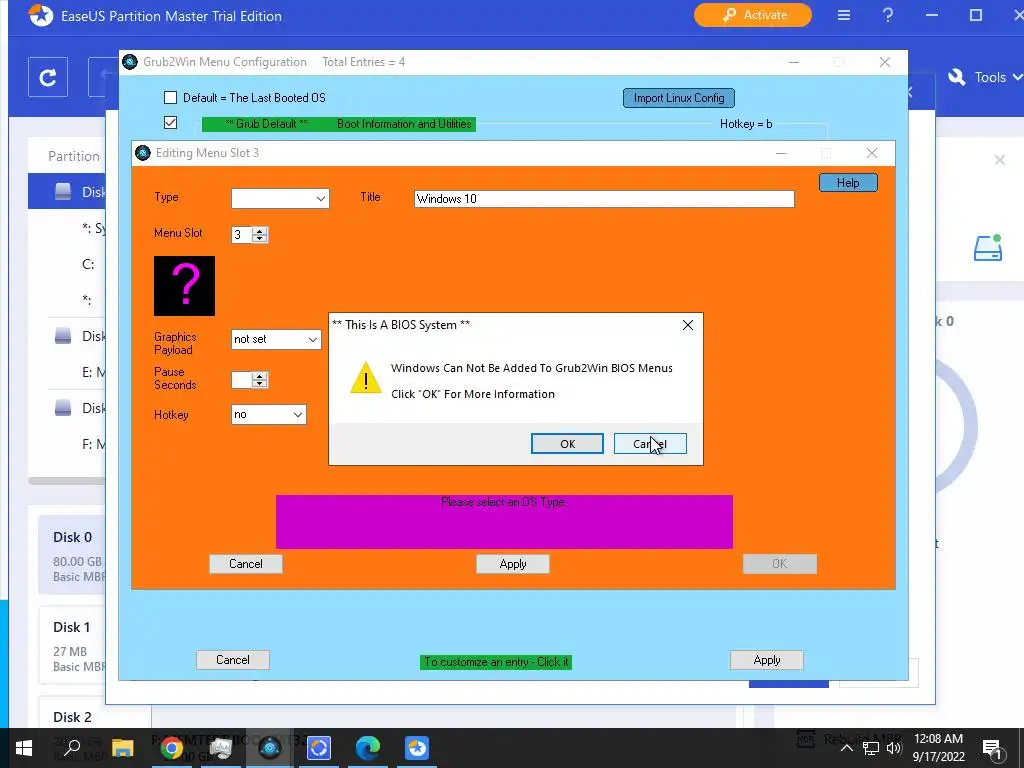The height and width of the screenshot is (768, 1024).
Task: Select the C: partition row in EaseUS
Action: tap(67, 264)
